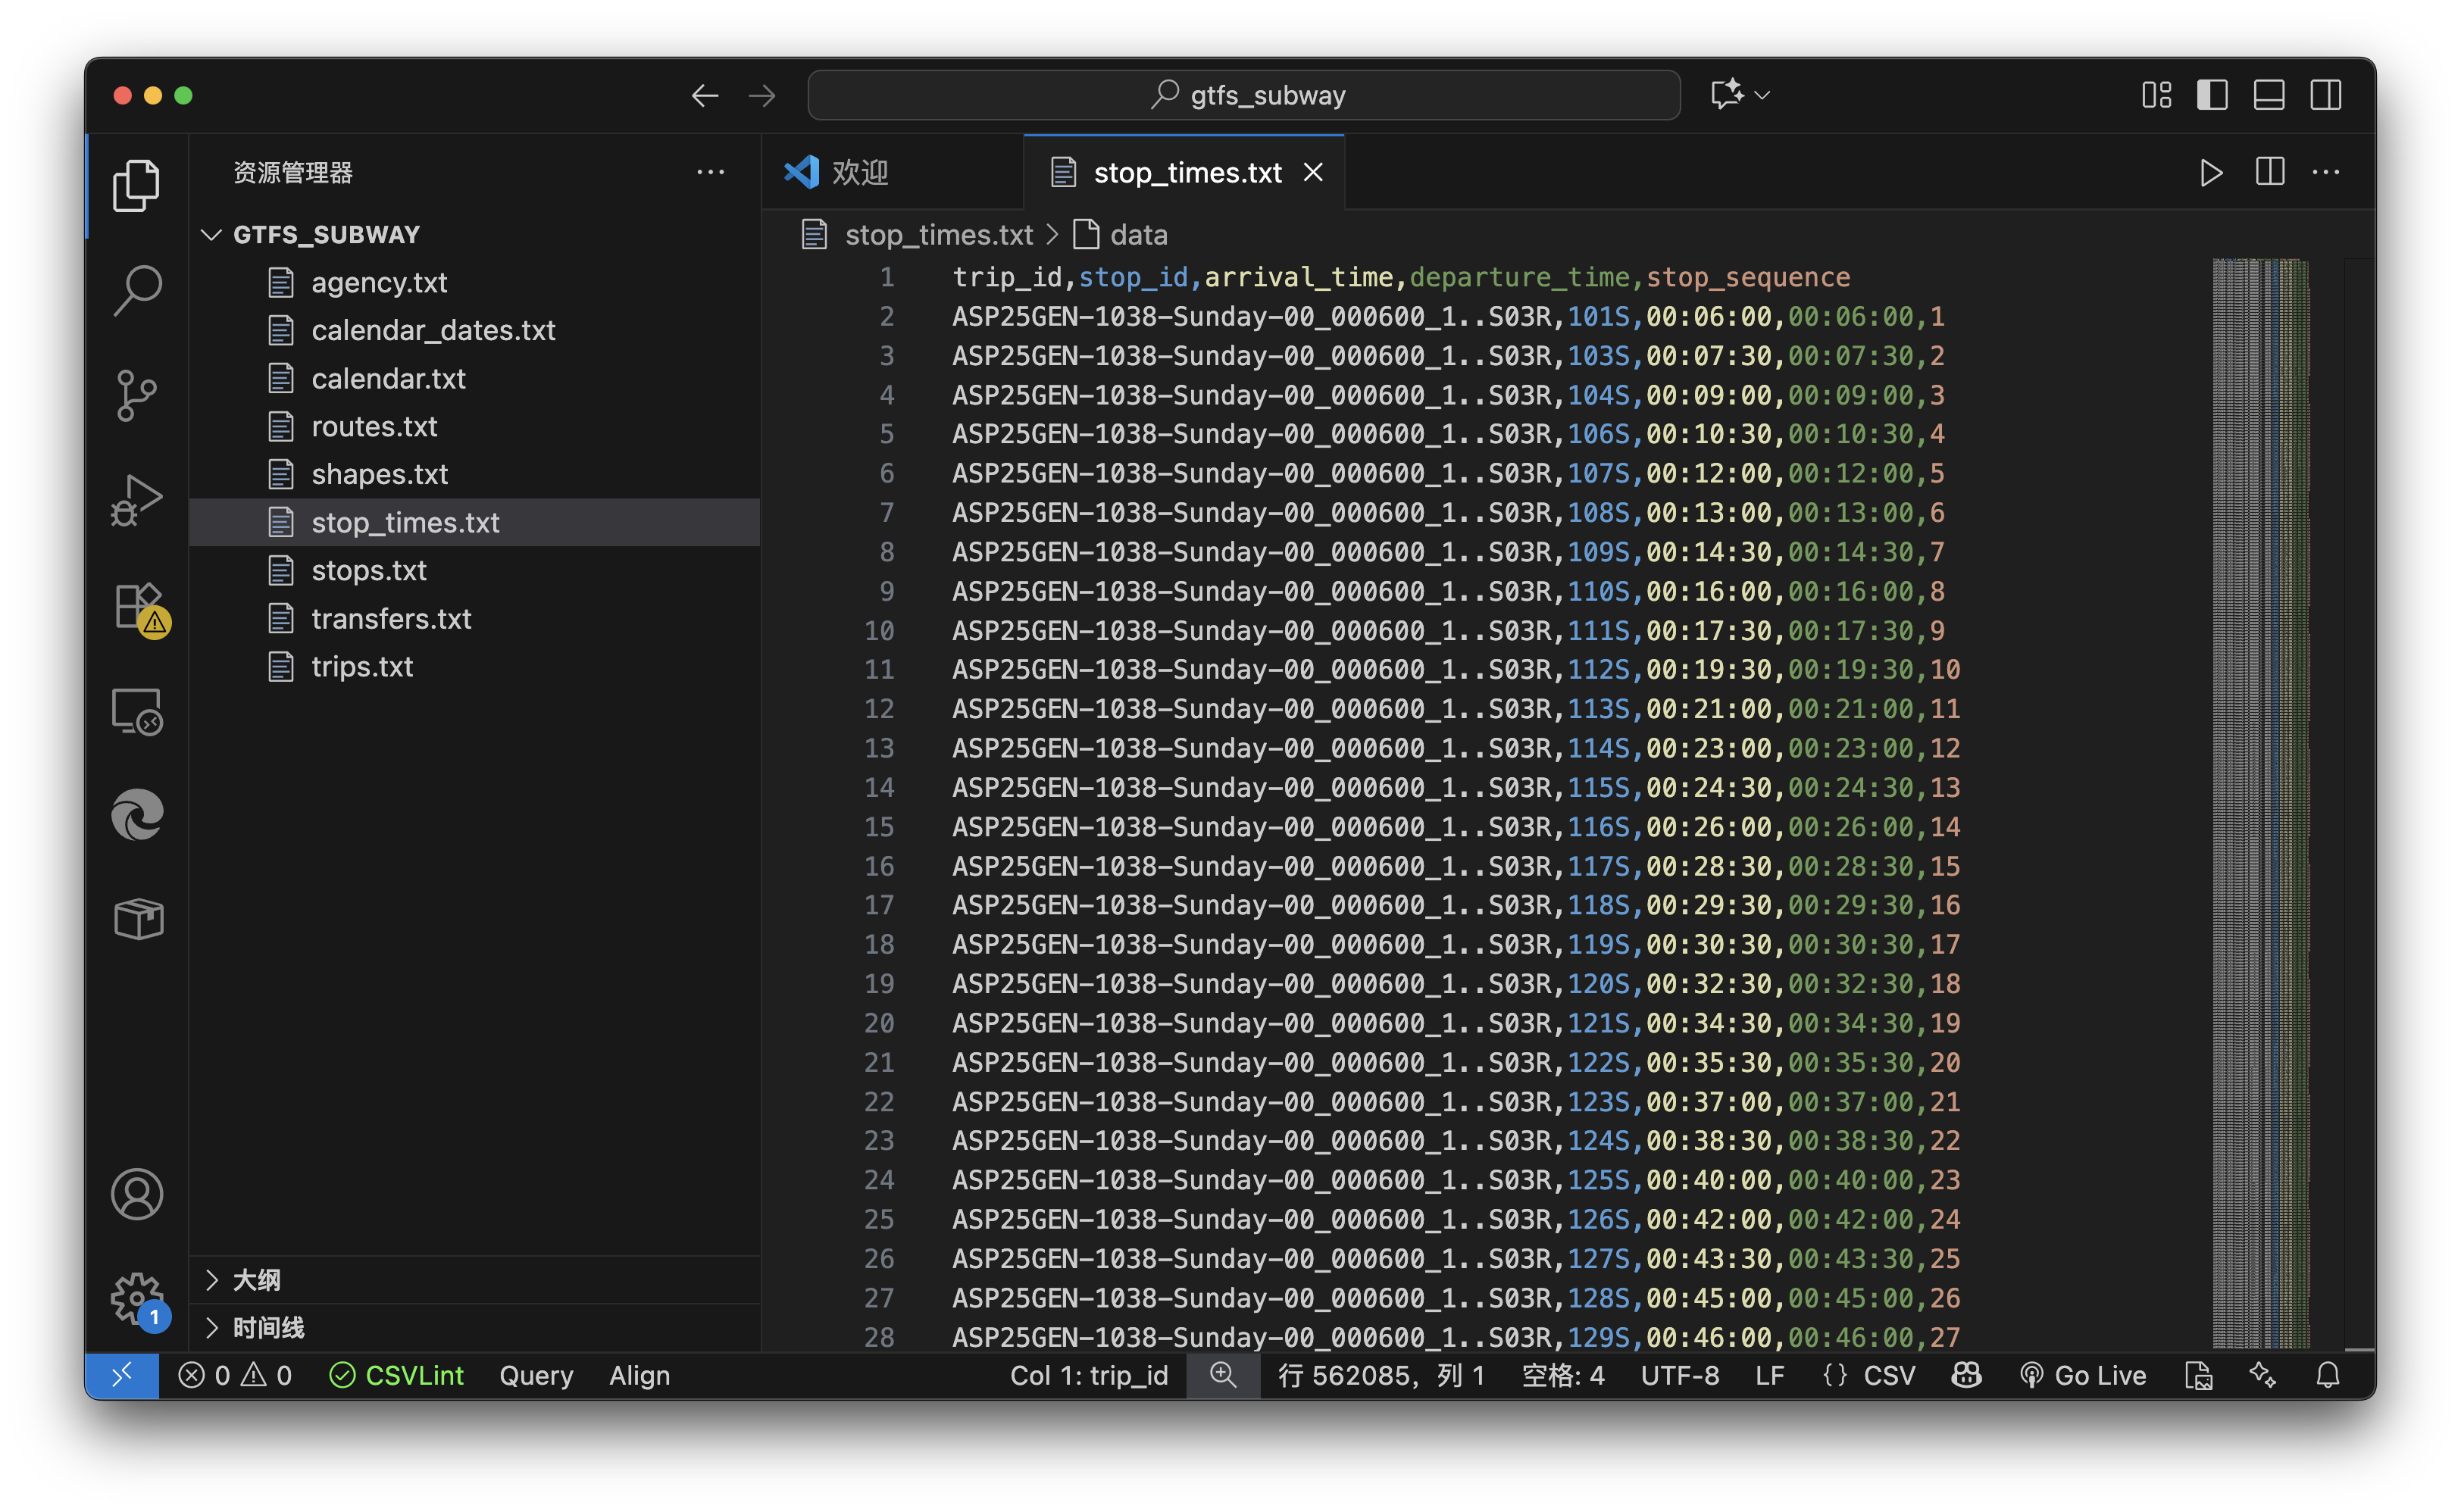Toggle the bottom panel layout button
This screenshot has height=1512, width=2461.
[x=2269, y=95]
